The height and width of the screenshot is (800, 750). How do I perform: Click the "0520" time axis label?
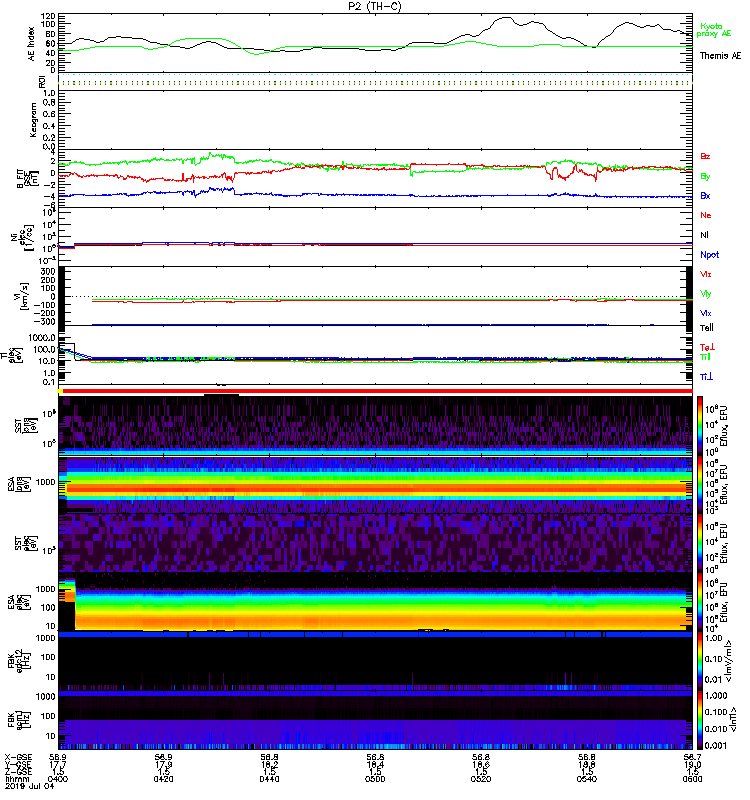481,779
